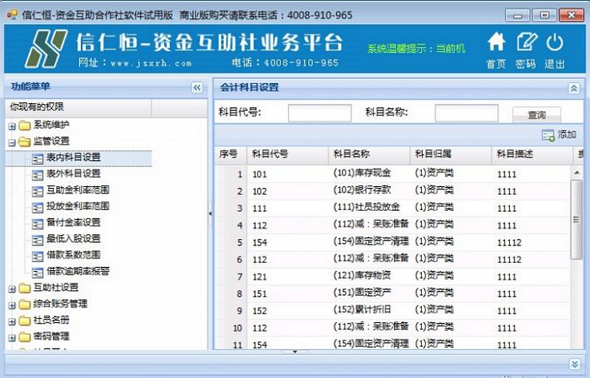The width and height of the screenshot is (590, 378).
Task: Click row 5 科目描述 value 11112
Action: pyautogui.click(x=509, y=243)
